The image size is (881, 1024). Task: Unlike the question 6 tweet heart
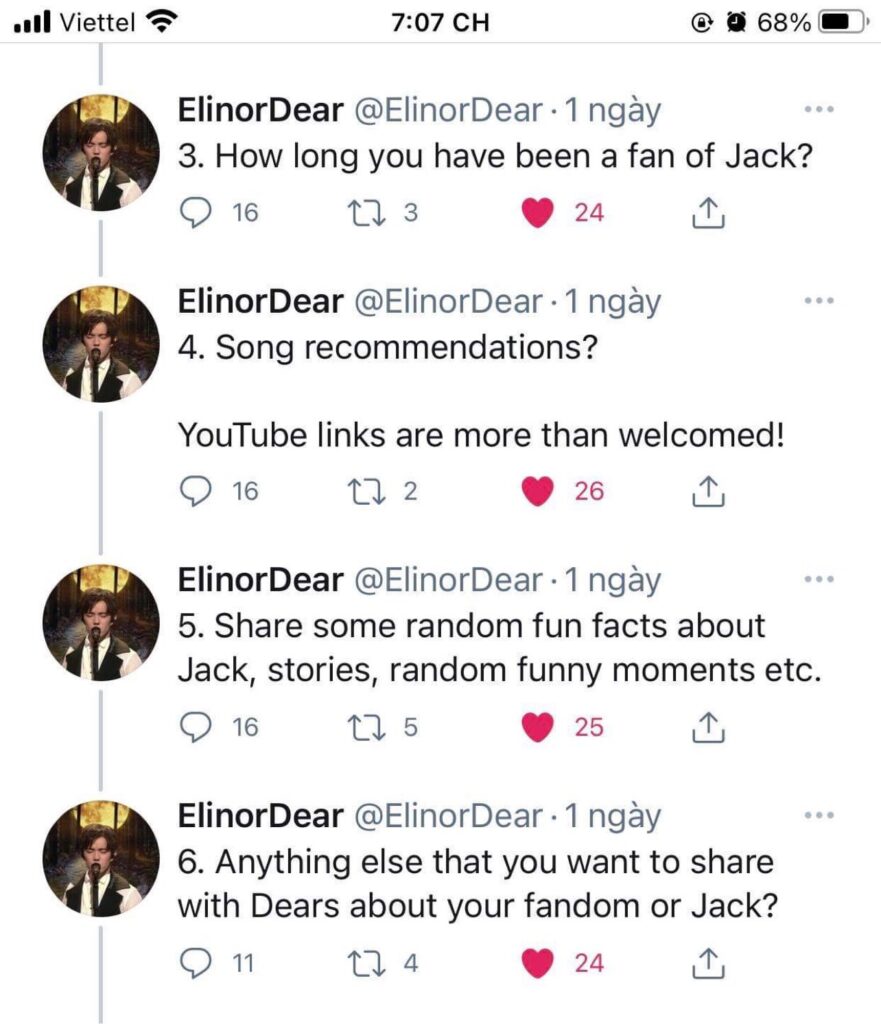tap(537, 964)
